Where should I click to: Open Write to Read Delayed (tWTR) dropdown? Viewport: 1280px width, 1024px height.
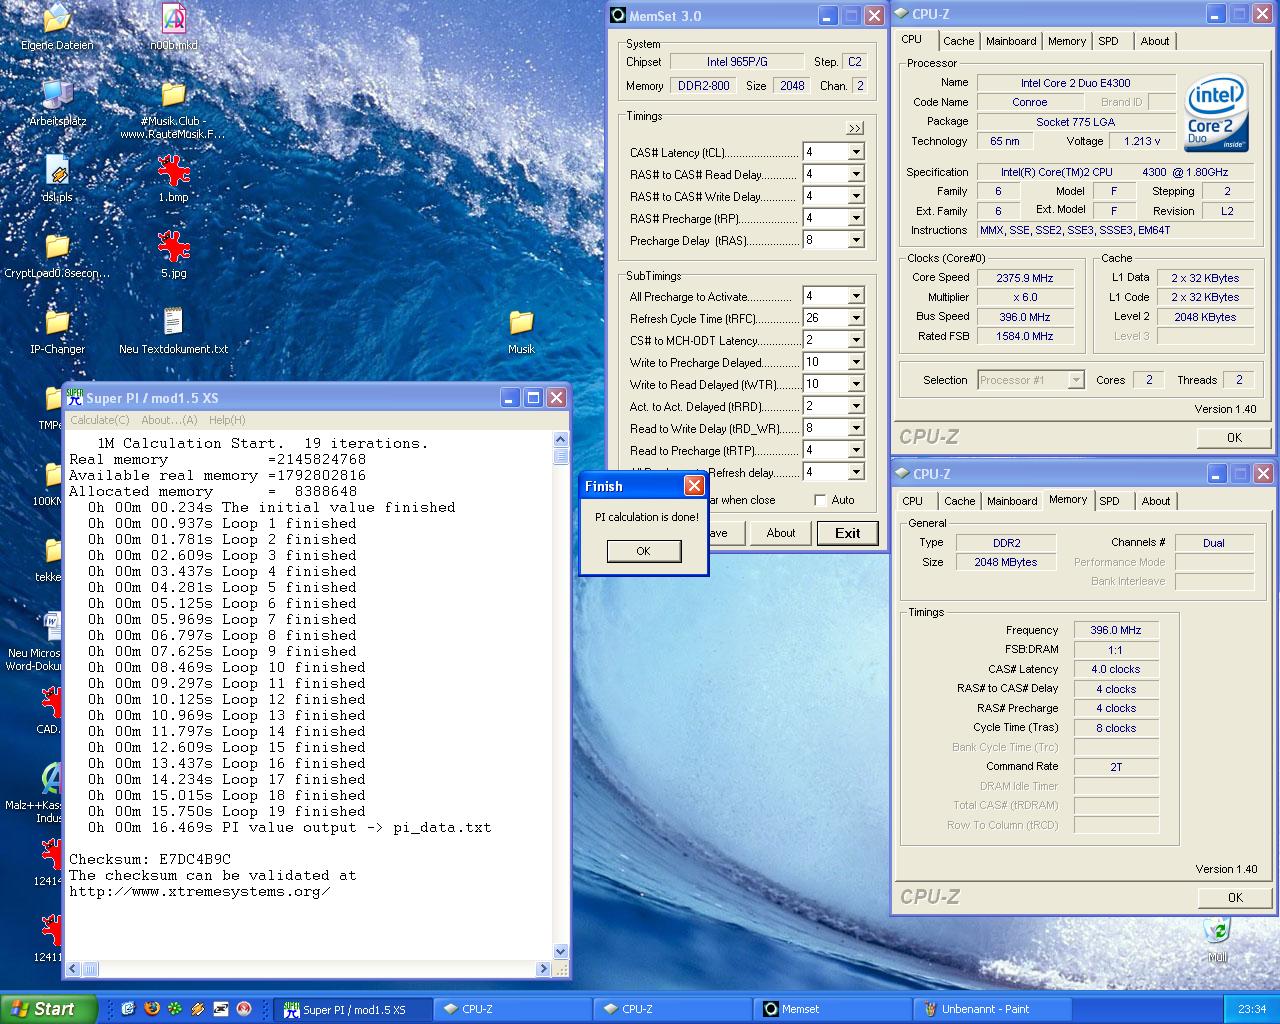click(856, 384)
